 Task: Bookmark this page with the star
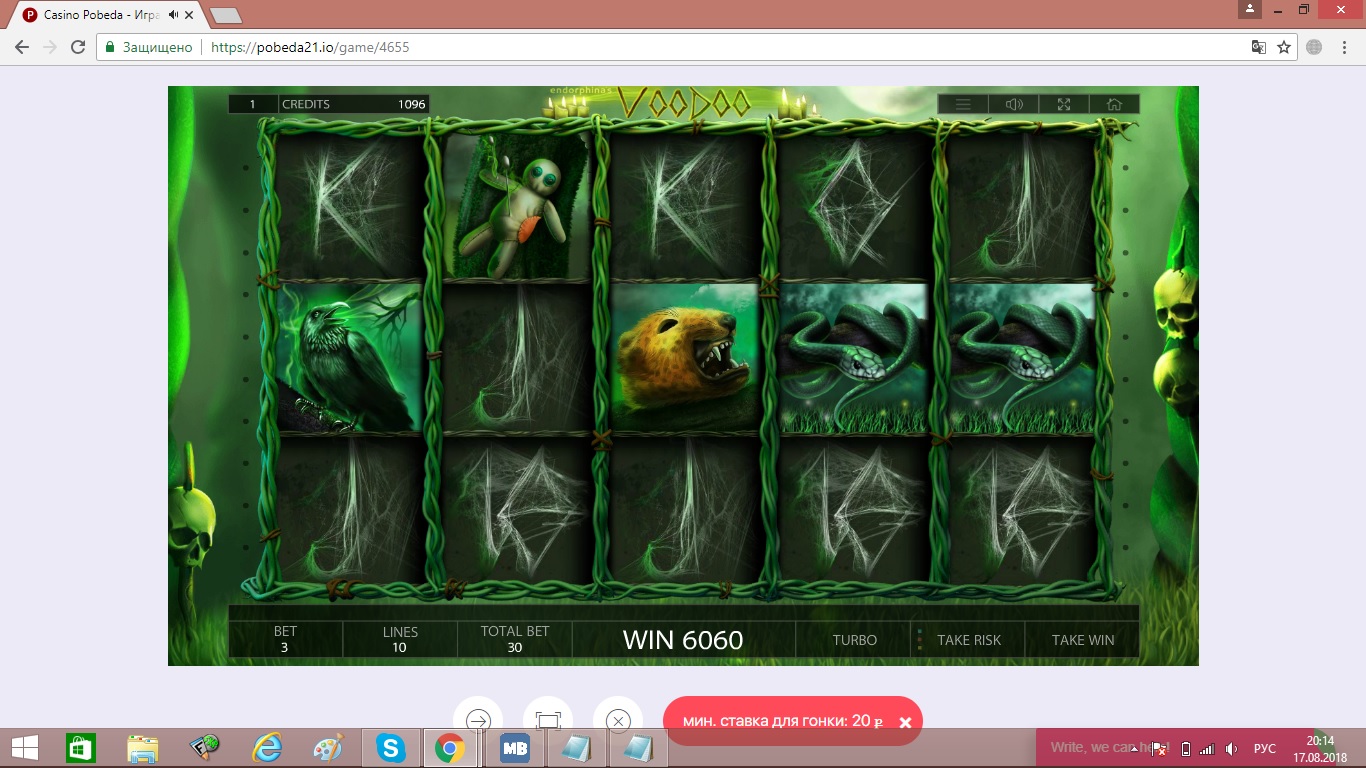pyautogui.click(x=1284, y=47)
